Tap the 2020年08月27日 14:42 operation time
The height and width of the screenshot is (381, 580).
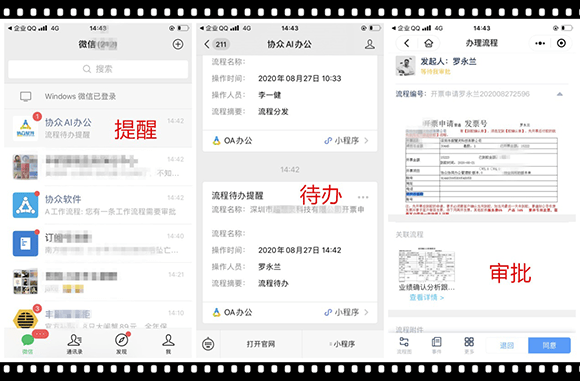(x=300, y=250)
